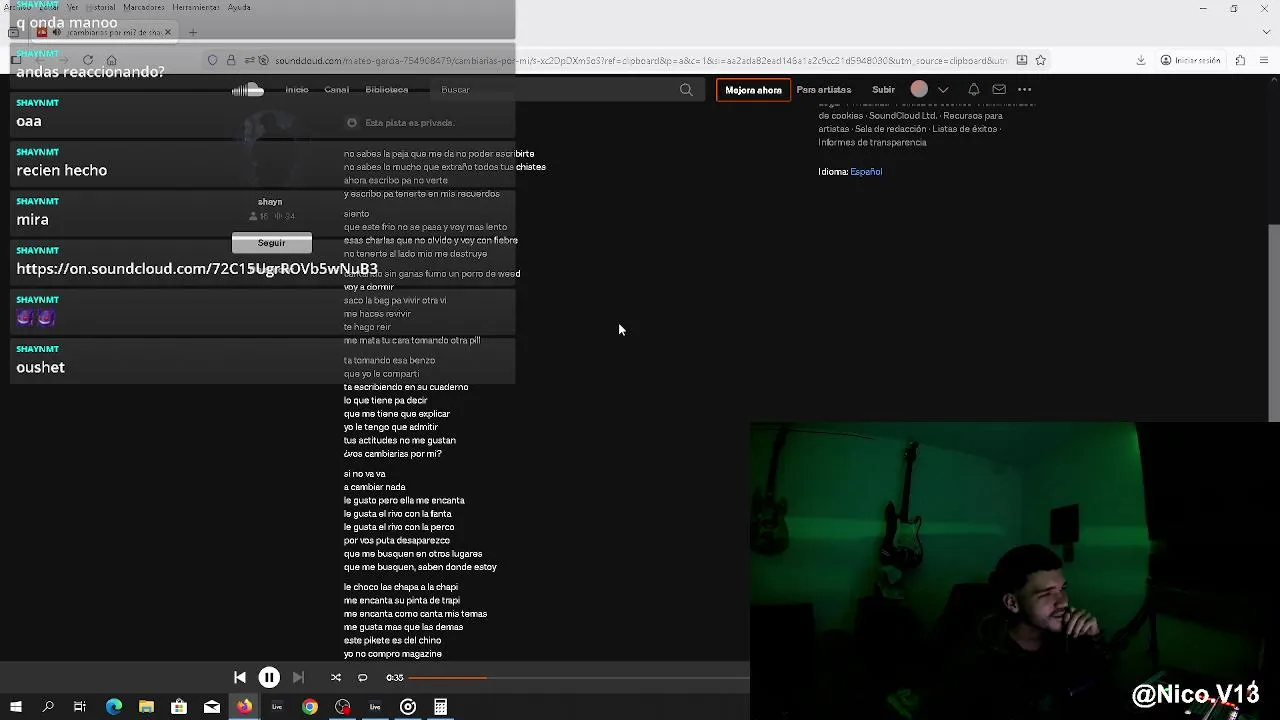Mute the tab via the speaker icon
The image size is (1280, 720).
(x=56, y=32)
